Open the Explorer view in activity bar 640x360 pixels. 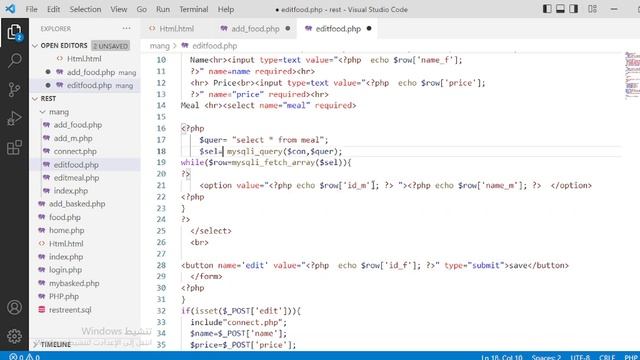(x=14, y=32)
